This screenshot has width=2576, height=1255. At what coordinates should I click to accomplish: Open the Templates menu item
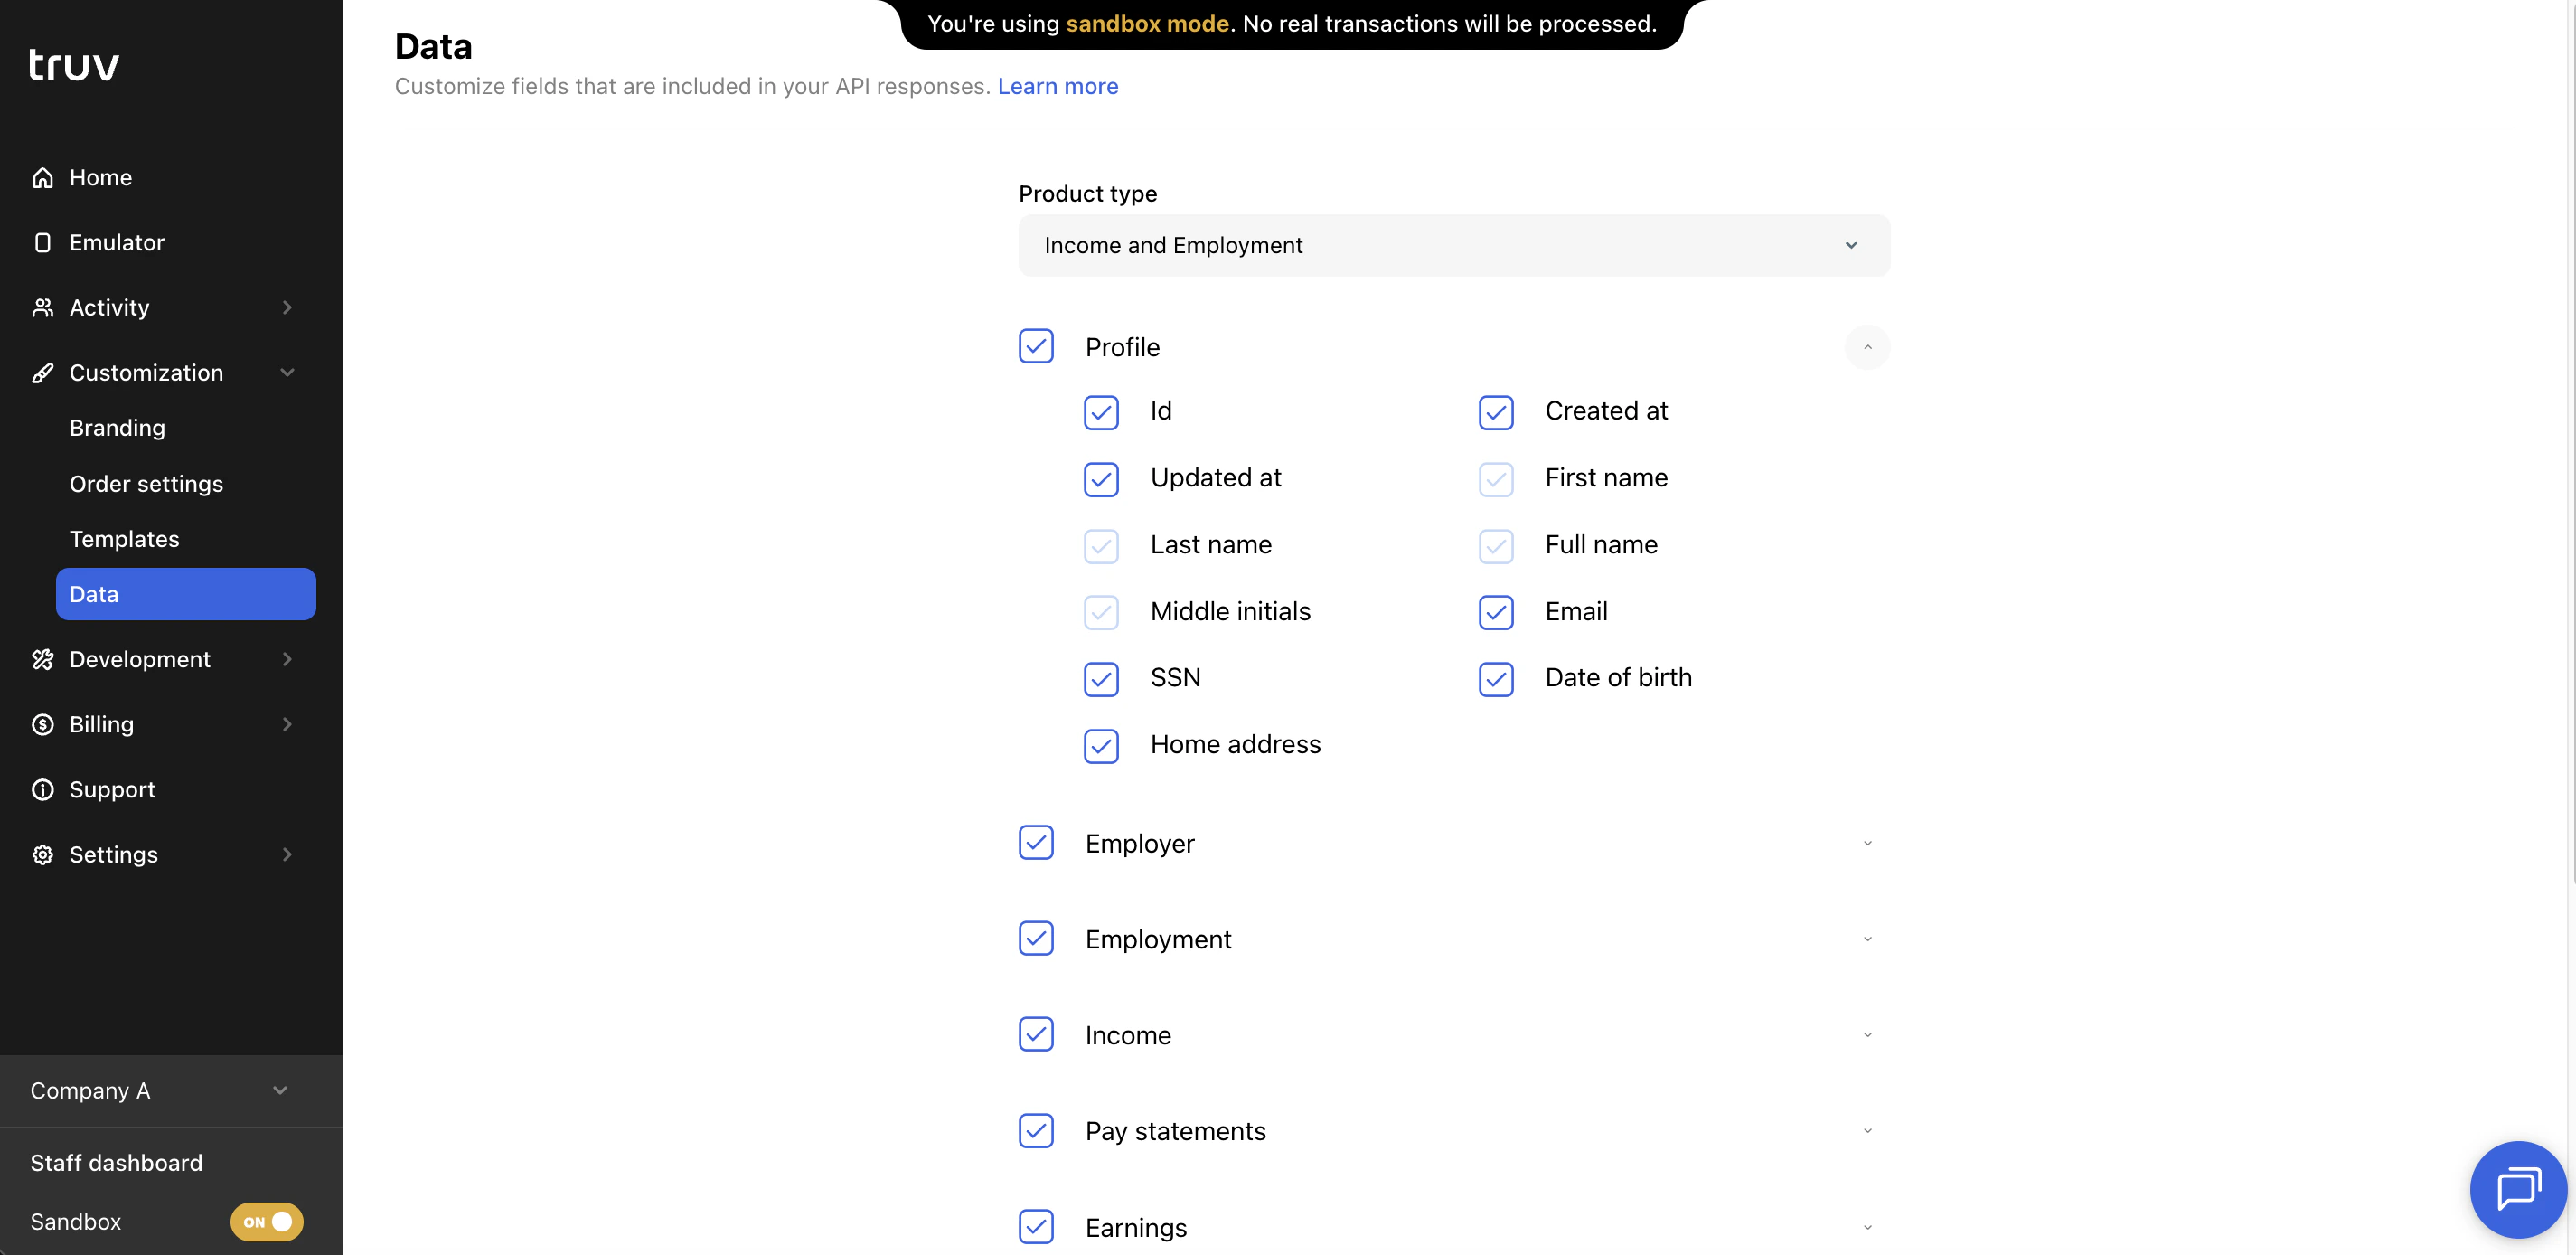tap(124, 539)
